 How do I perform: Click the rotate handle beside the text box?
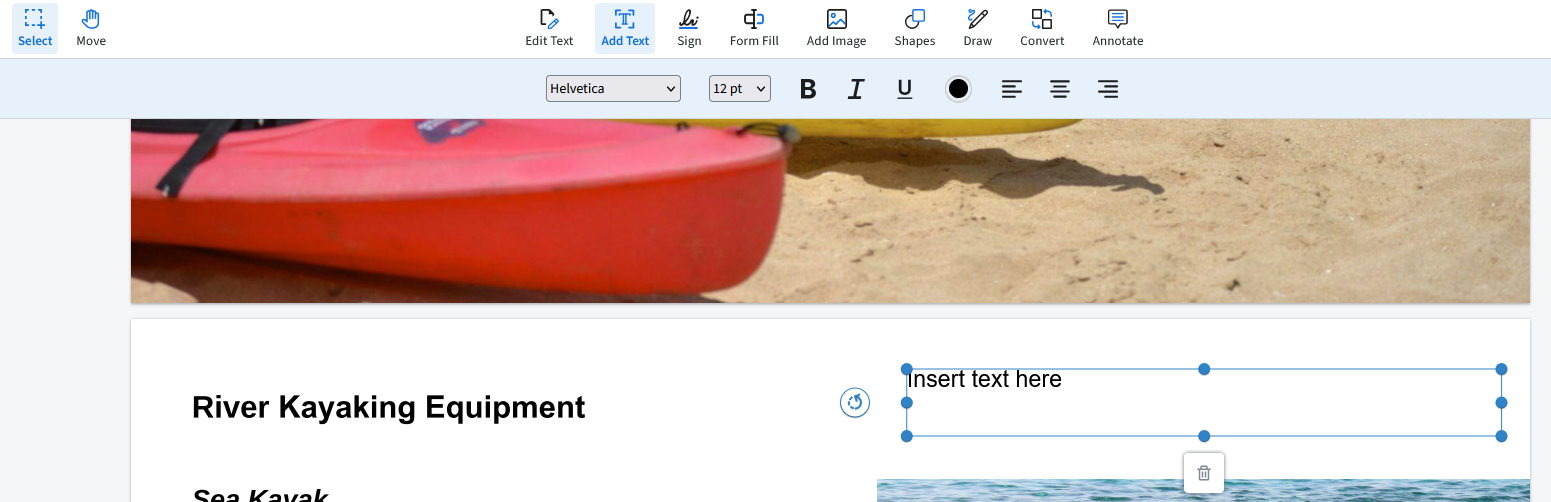(x=855, y=403)
